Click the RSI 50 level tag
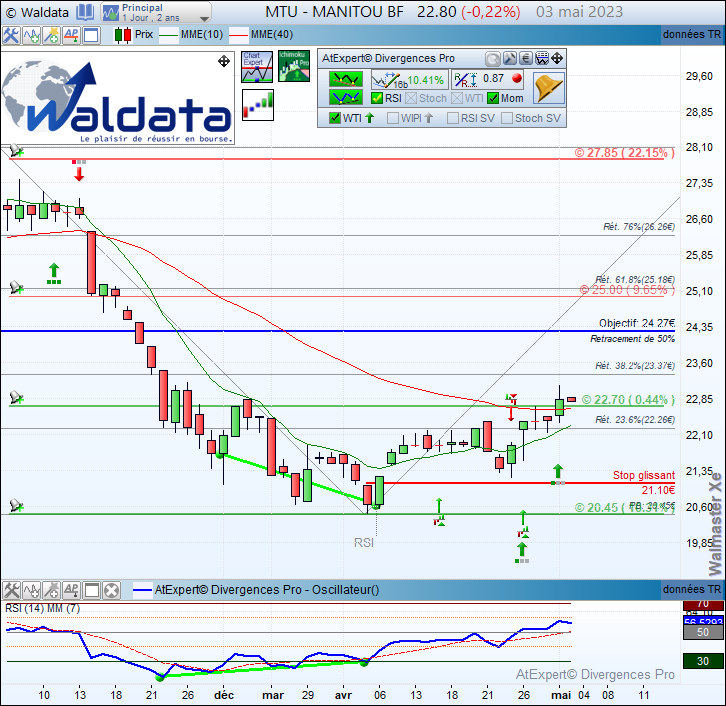This screenshot has width=726, height=706. pyautogui.click(x=703, y=632)
